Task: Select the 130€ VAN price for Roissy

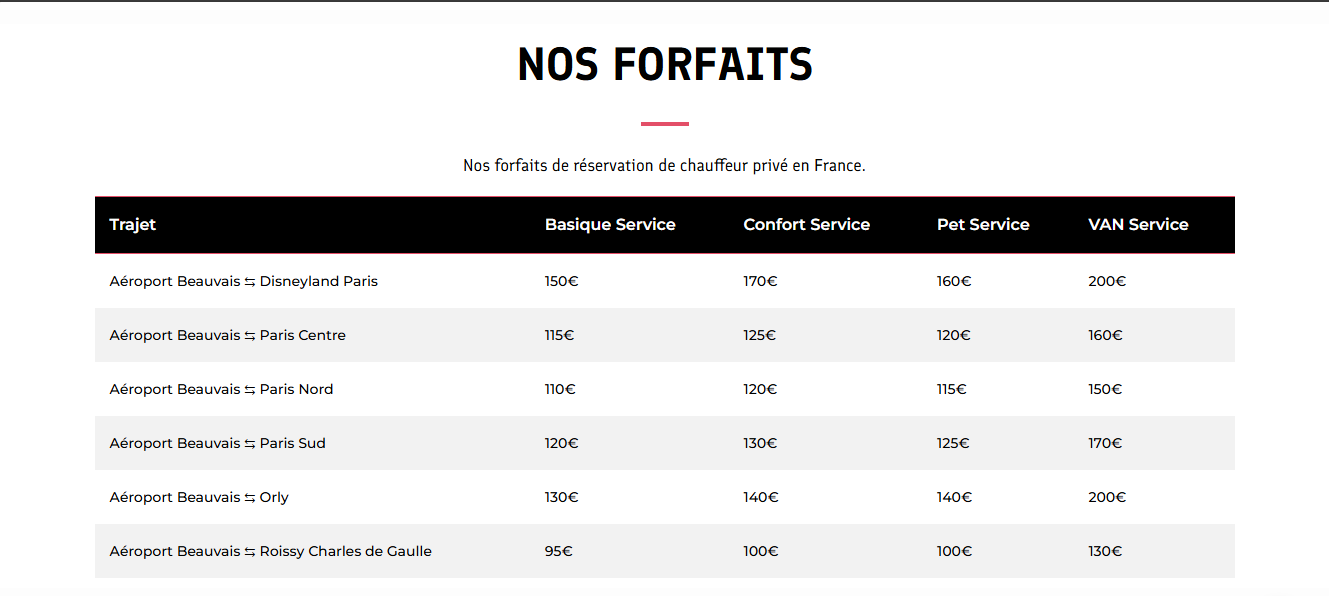Action: pyautogui.click(x=1105, y=551)
